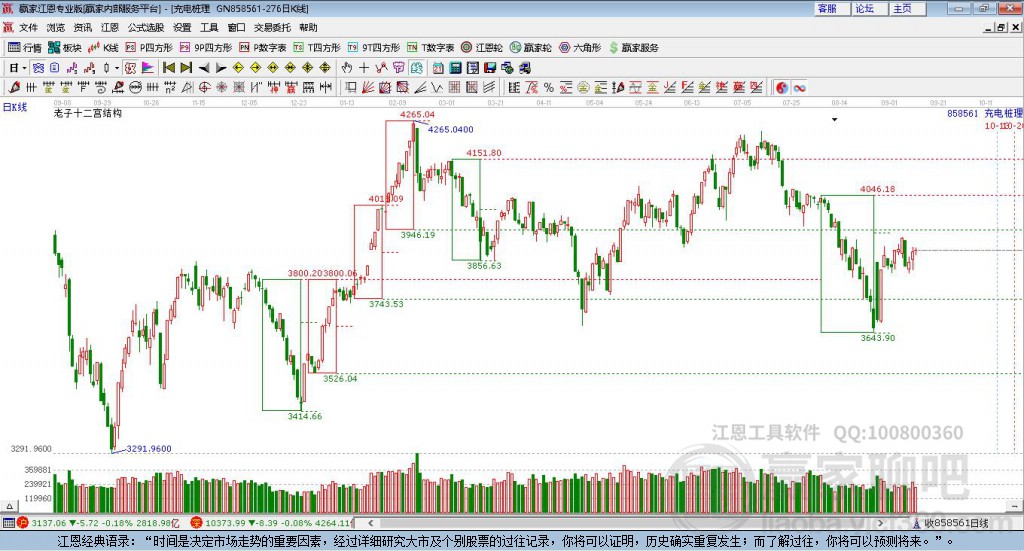
Task: Click the 4151.80 resistance level label
Action: [484, 153]
